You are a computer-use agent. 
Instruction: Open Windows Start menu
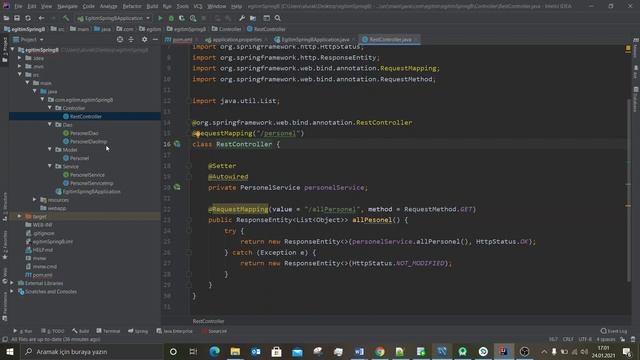[10, 351]
